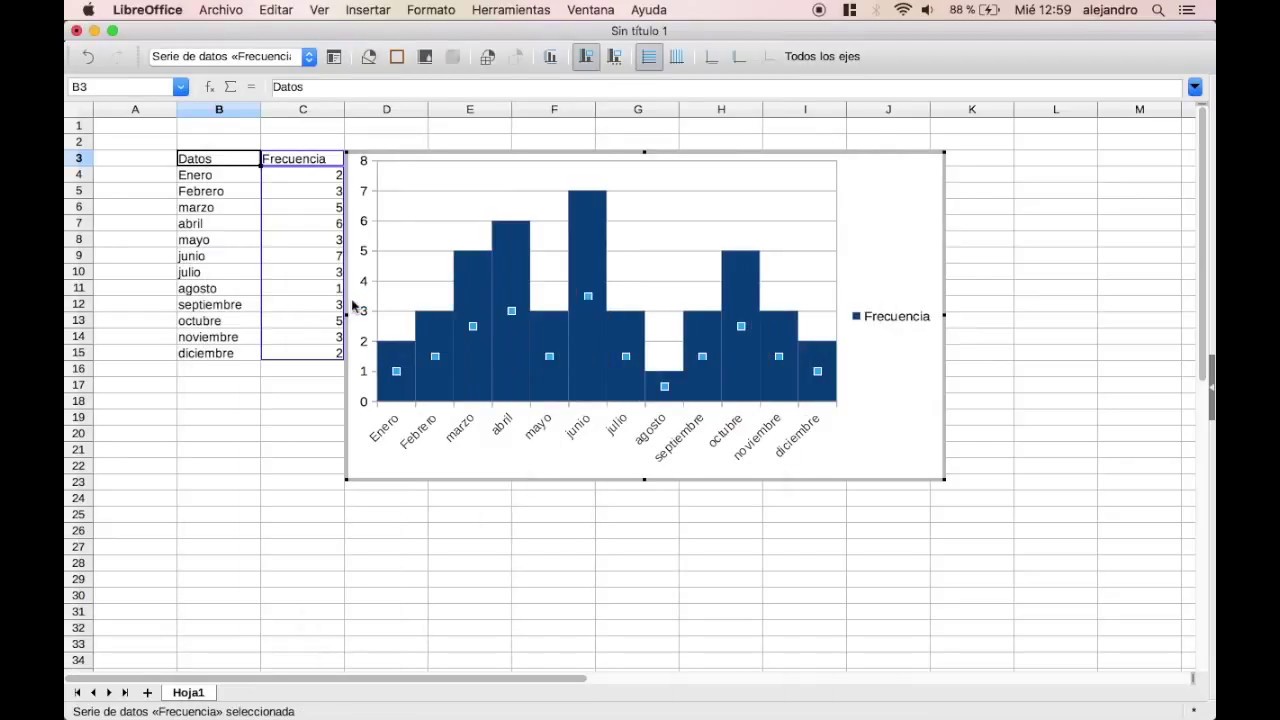
Task: Select row header 3
Action: pyautogui.click(x=79, y=158)
